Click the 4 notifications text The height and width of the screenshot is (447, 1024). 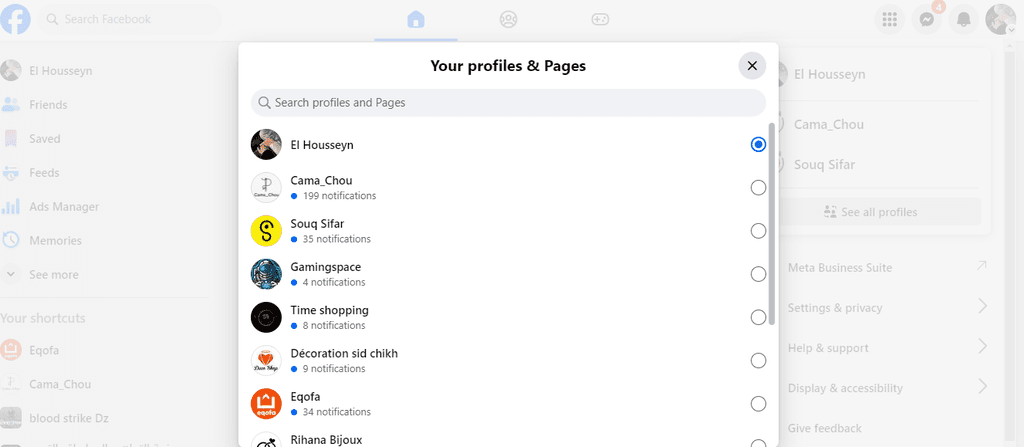pyautogui.click(x=334, y=282)
